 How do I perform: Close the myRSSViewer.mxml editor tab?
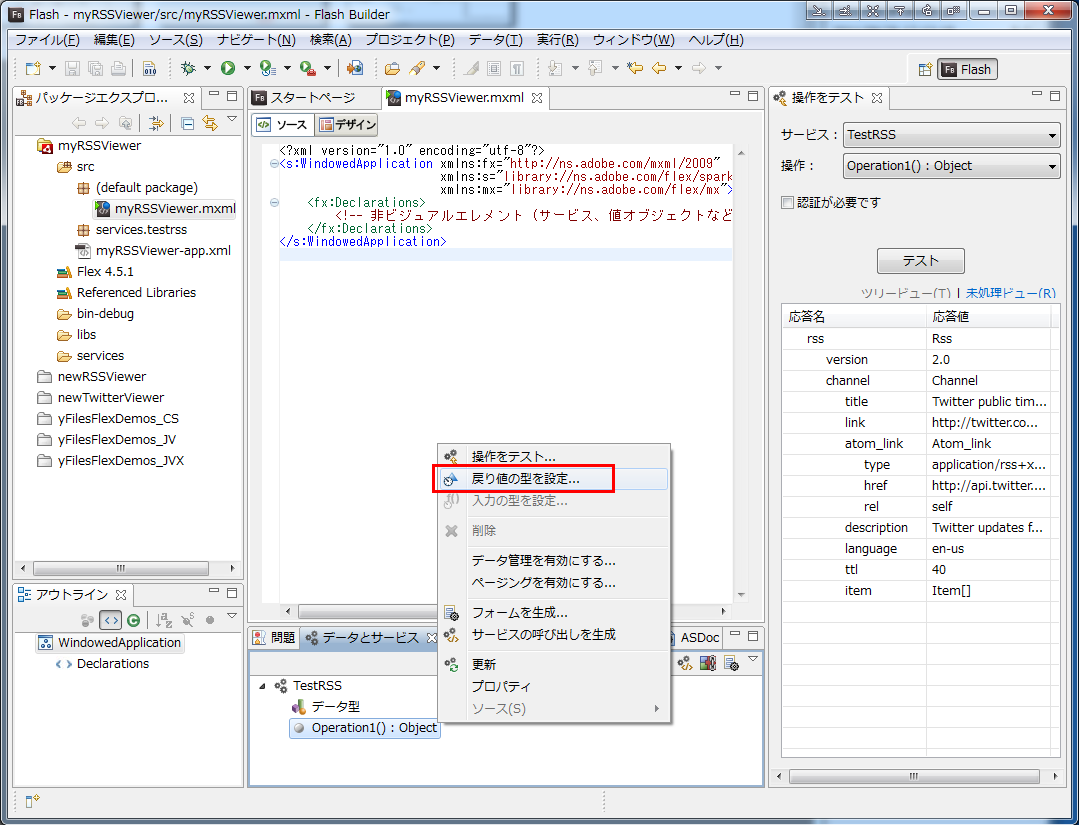[537, 98]
